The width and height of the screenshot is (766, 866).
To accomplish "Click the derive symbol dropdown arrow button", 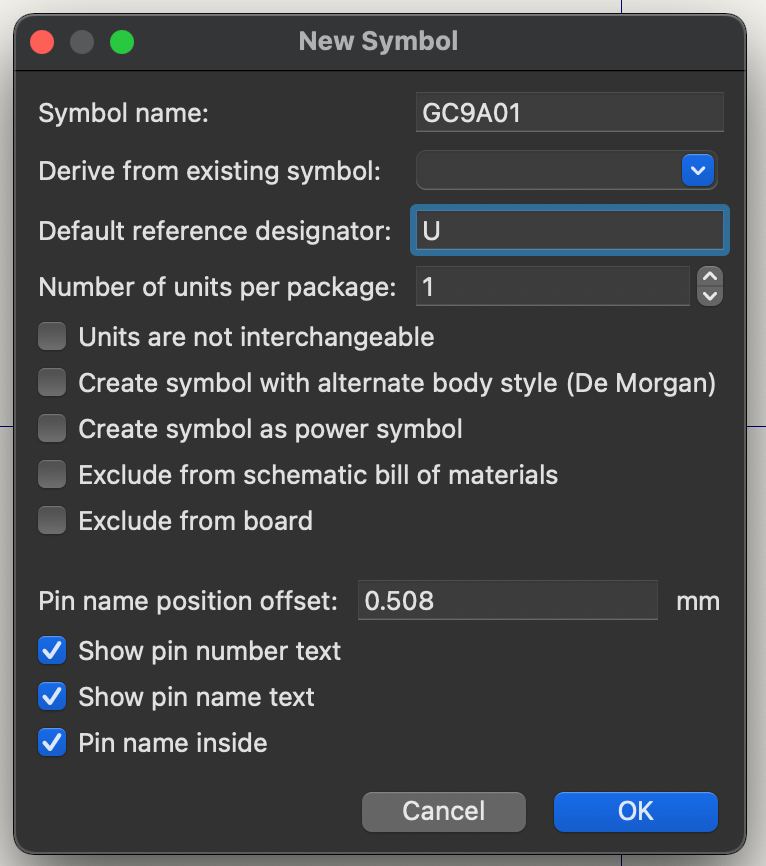I will pos(698,171).
